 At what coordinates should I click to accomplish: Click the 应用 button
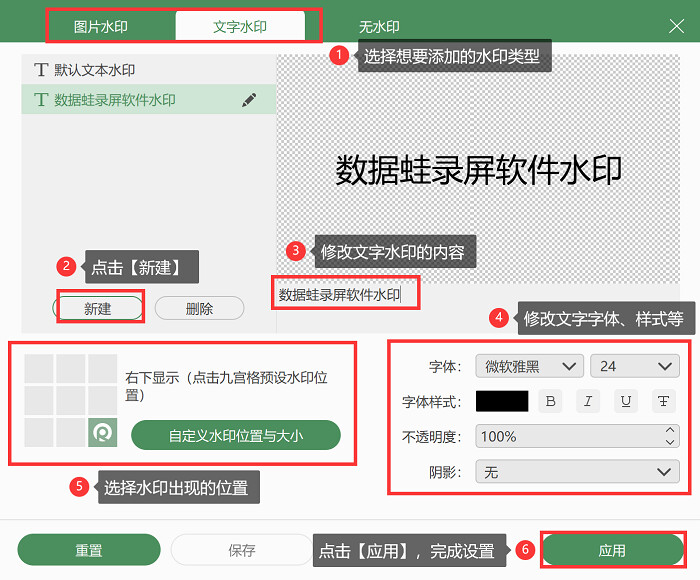(612, 550)
